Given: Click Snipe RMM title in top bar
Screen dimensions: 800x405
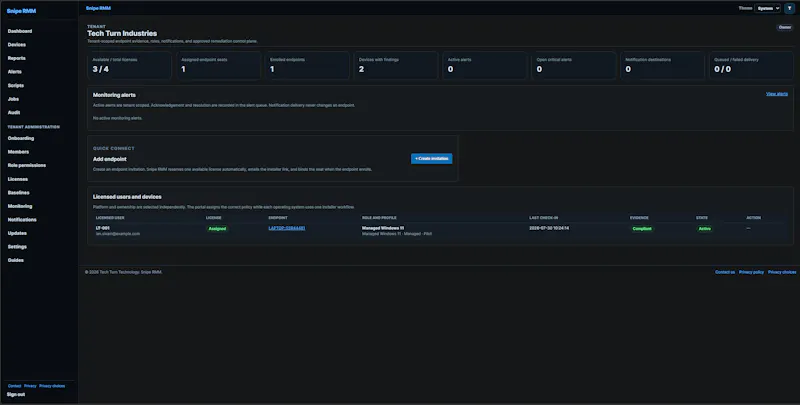Looking at the screenshot, I should 98,8.
